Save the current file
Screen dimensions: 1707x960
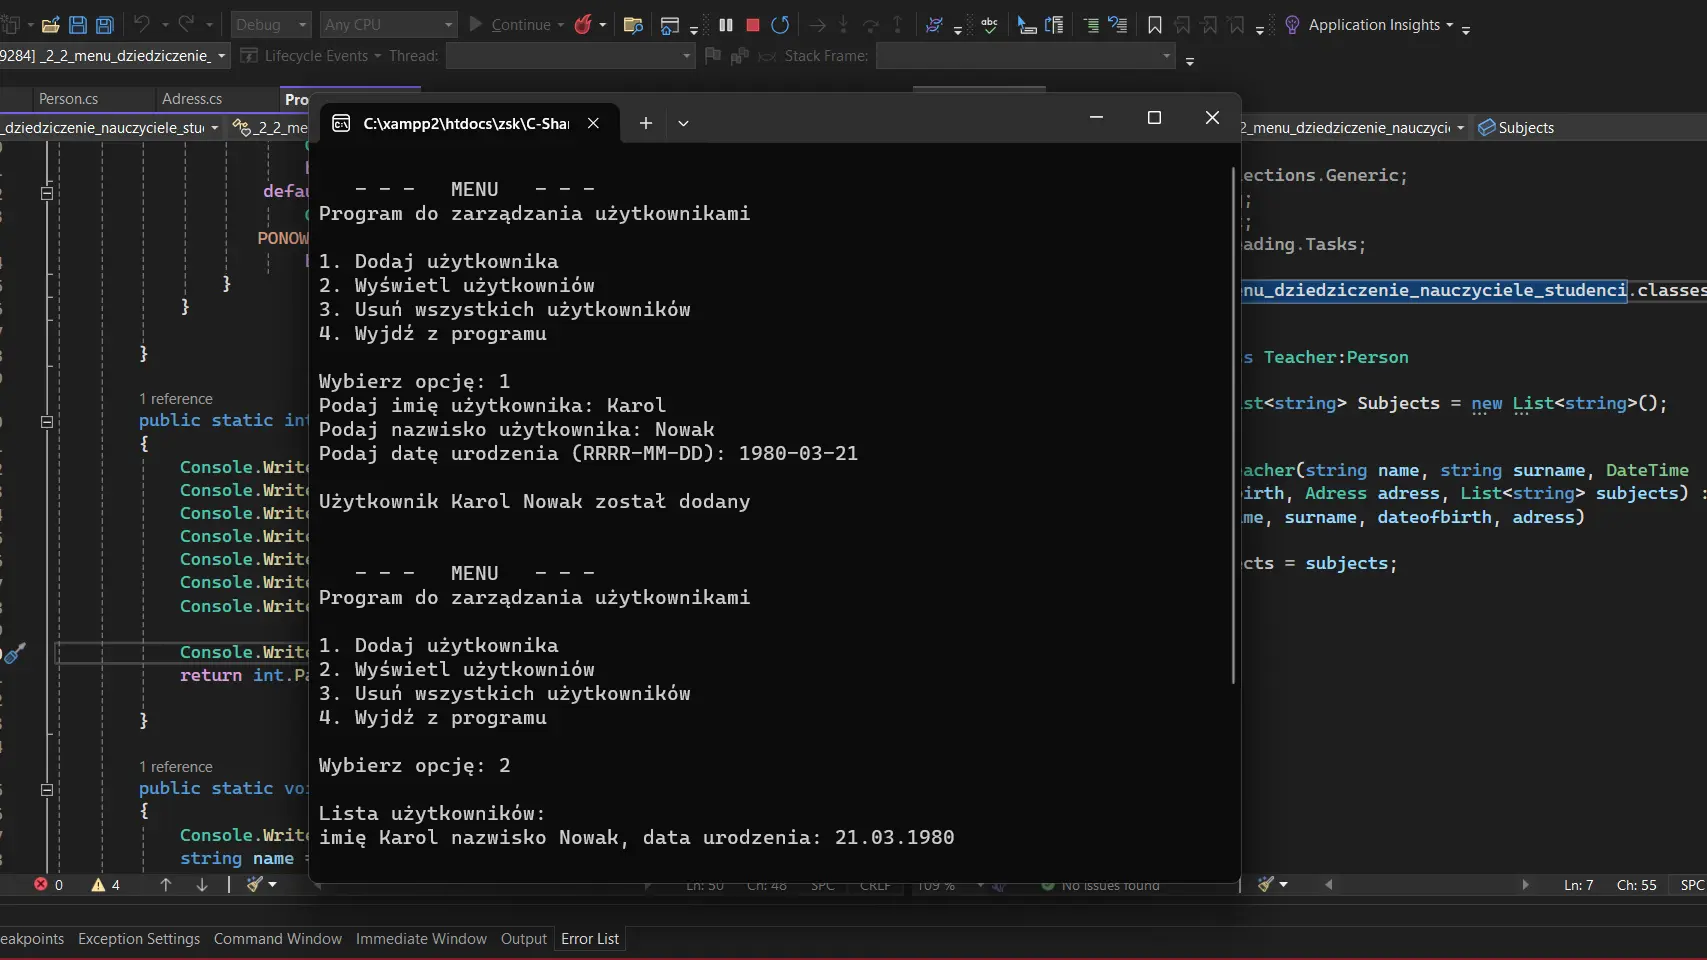pos(78,25)
